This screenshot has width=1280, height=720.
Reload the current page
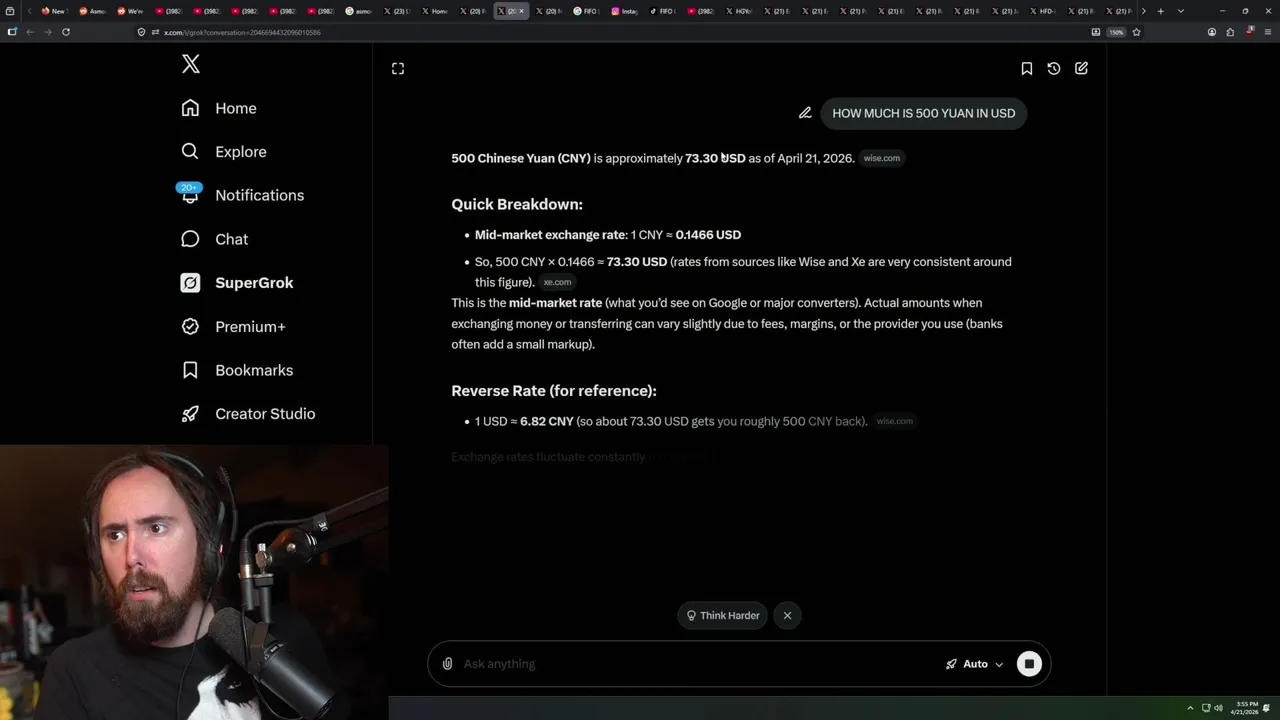pos(66,32)
